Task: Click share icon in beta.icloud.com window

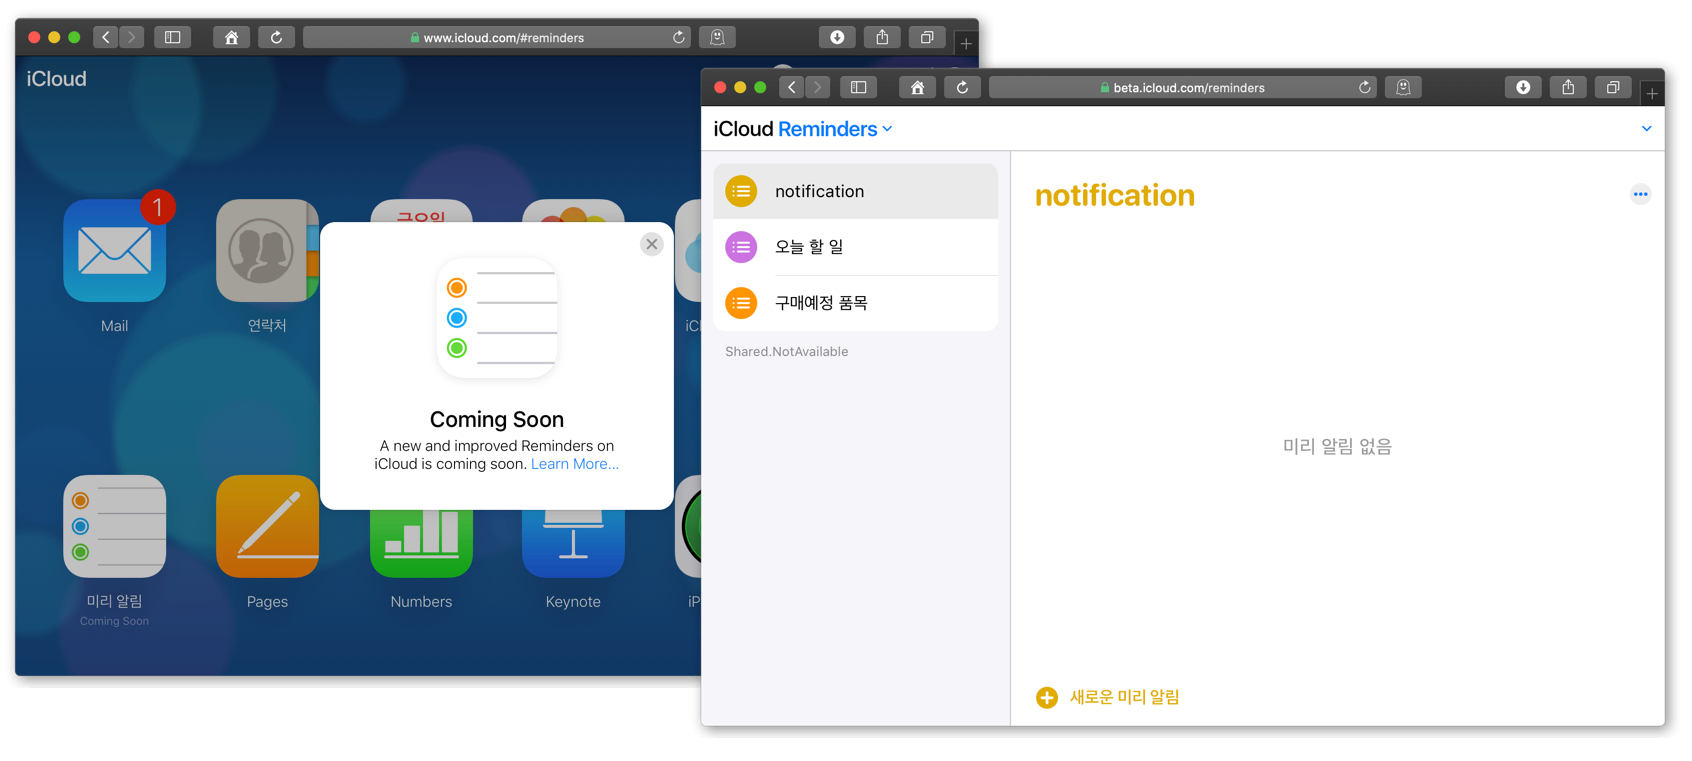Action: click(1568, 87)
